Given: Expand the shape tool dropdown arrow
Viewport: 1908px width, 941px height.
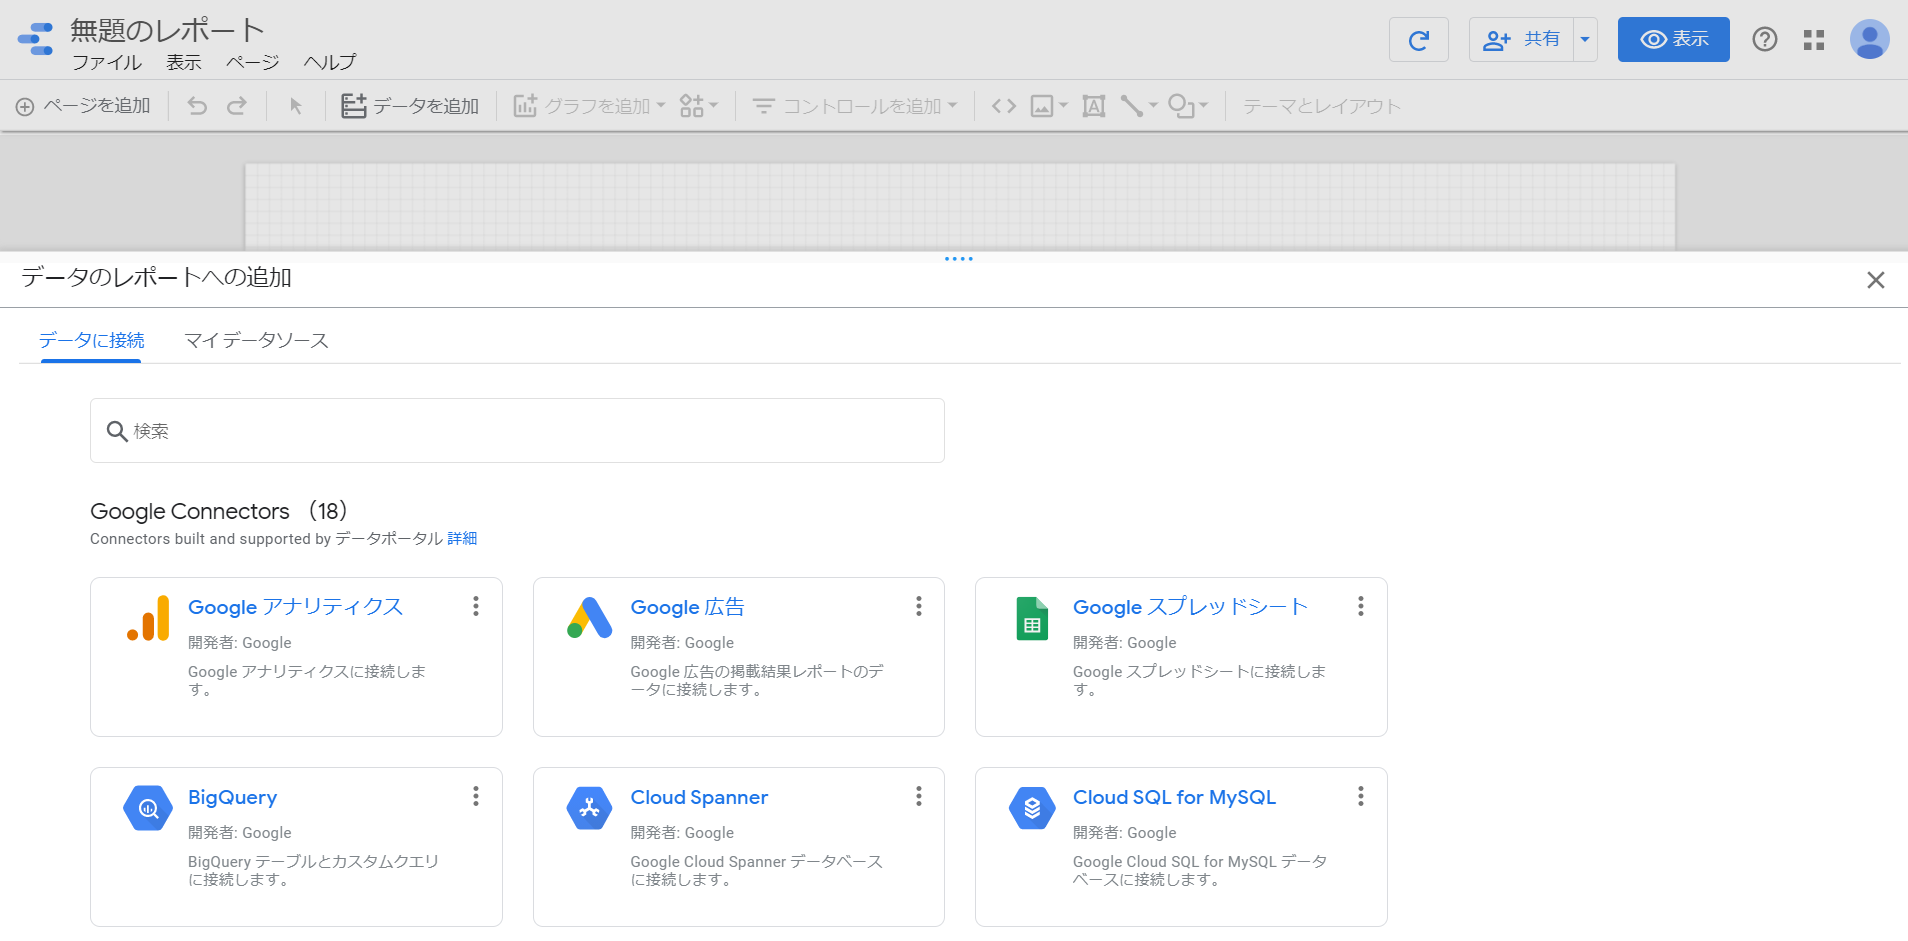Looking at the screenshot, I should (1204, 105).
